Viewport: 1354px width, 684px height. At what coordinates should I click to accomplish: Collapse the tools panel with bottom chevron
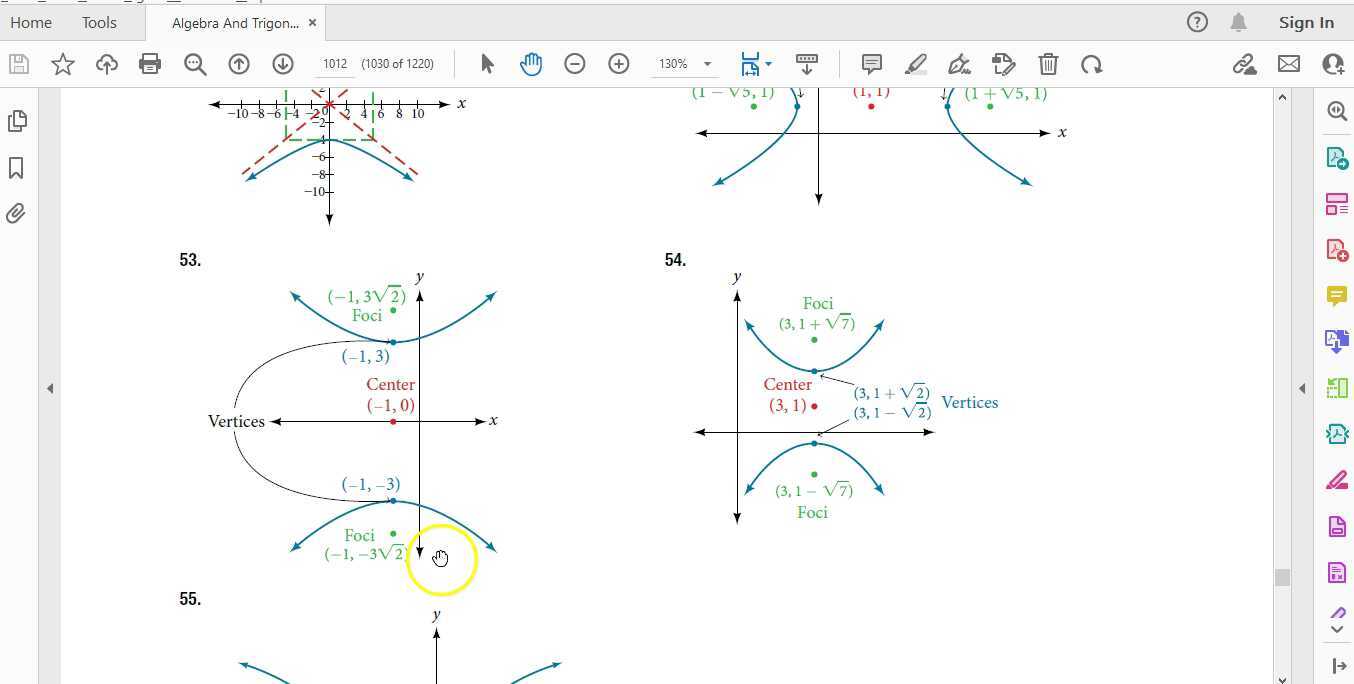click(x=1337, y=629)
